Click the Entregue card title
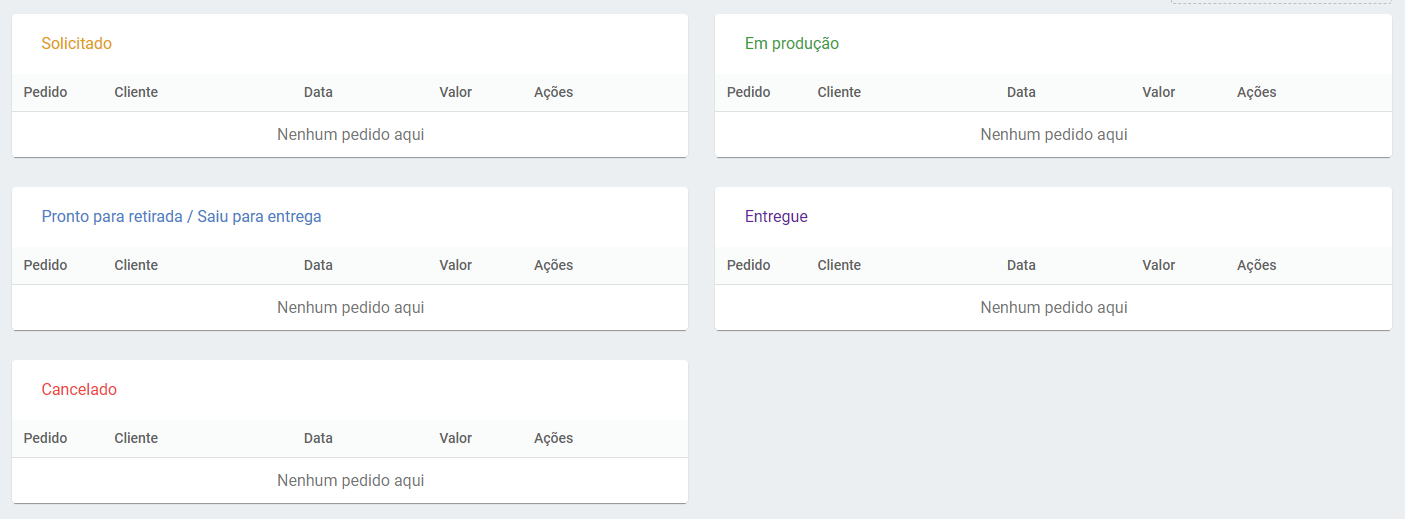Image resolution: width=1405 pixels, height=519 pixels. [x=776, y=217]
